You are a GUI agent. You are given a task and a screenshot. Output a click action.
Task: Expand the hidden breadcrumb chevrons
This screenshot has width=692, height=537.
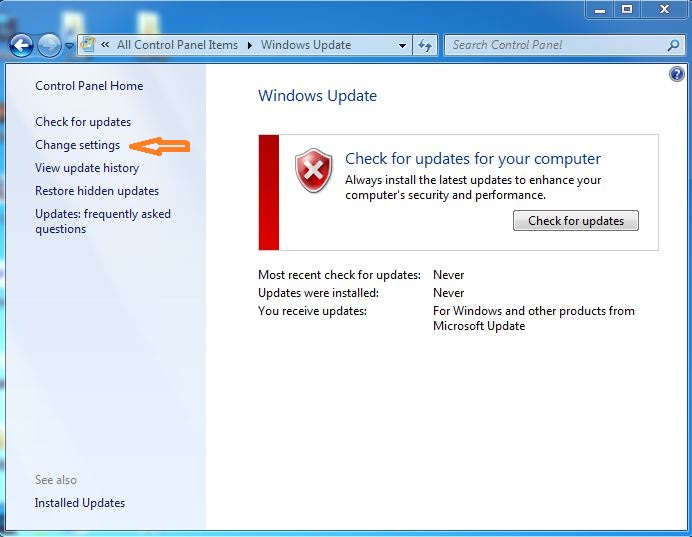point(105,44)
